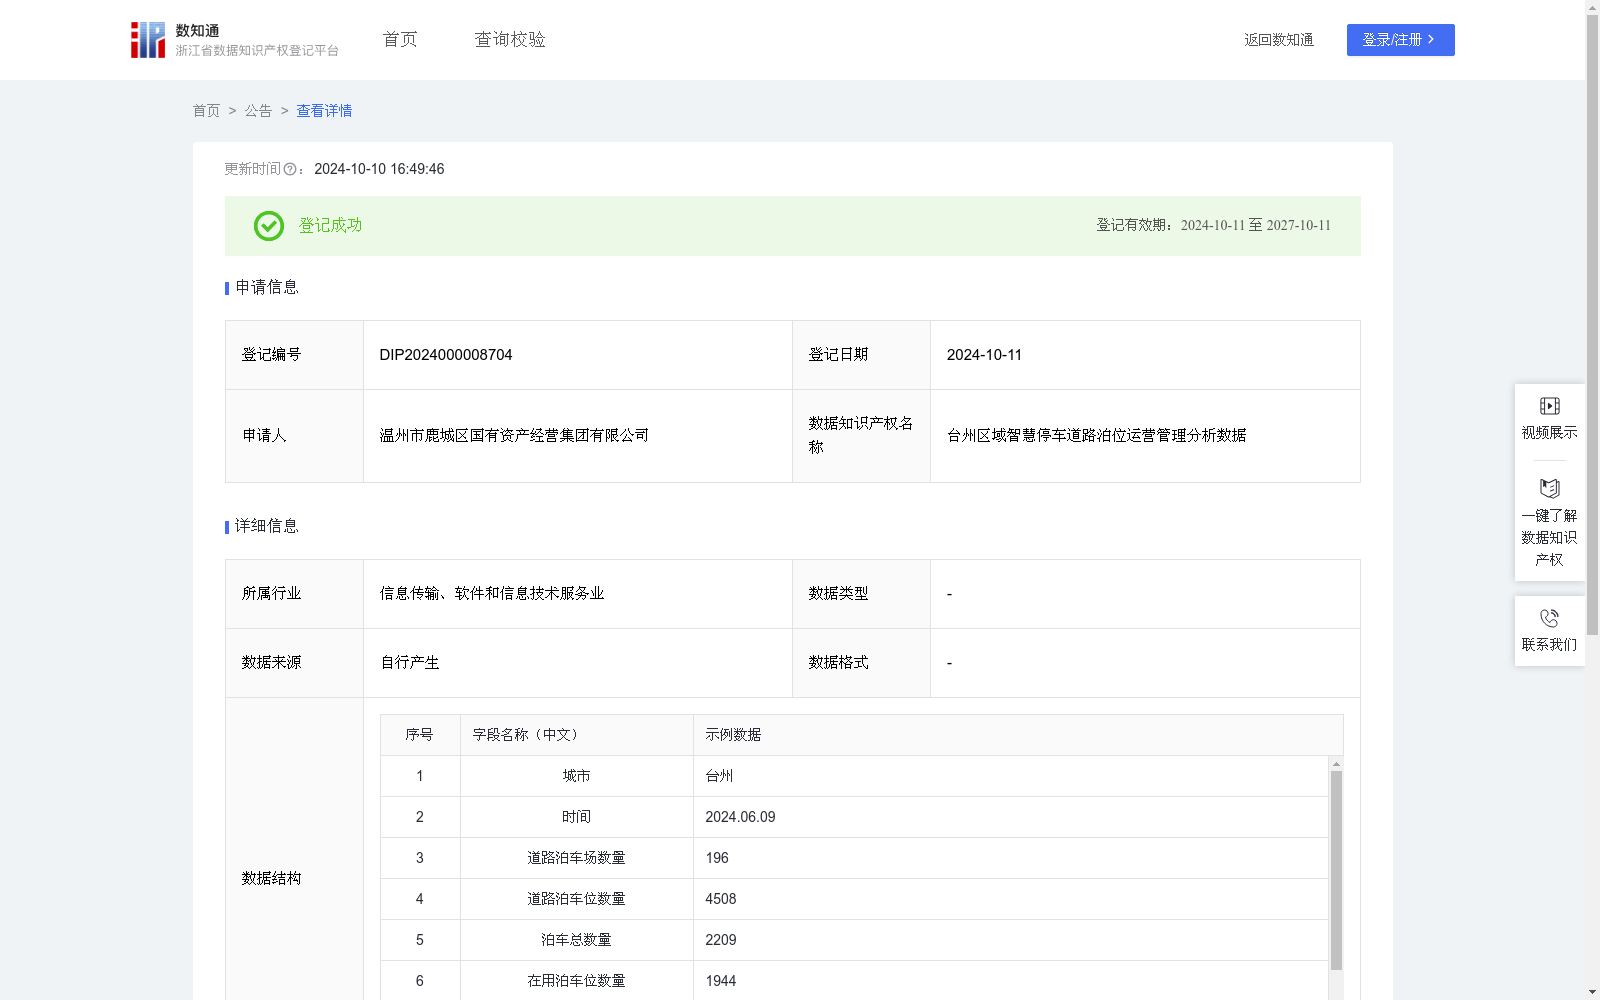Click registration date 2024-10-11 cell
This screenshot has height=1000, width=1600.
[x=1145, y=355]
